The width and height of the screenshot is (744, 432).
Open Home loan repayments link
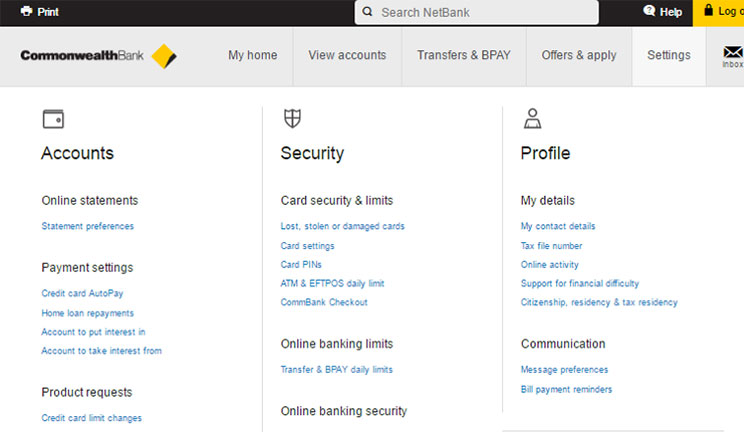88,313
